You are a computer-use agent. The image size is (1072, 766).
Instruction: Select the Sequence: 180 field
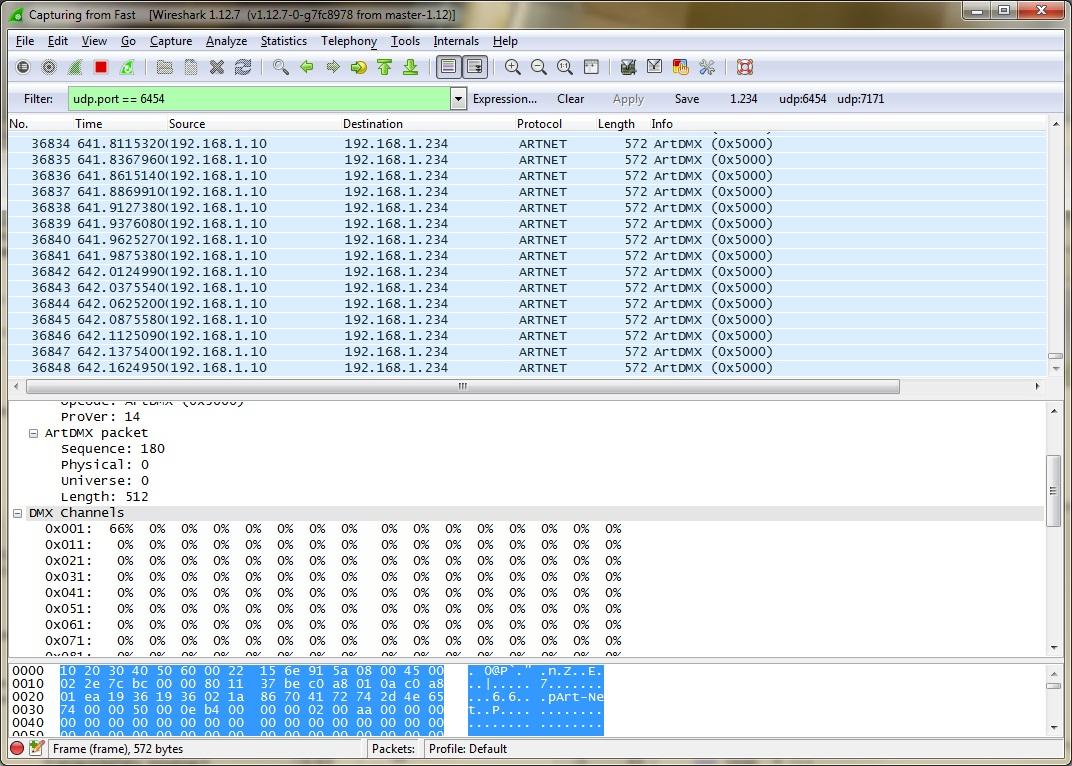tap(113, 449)
